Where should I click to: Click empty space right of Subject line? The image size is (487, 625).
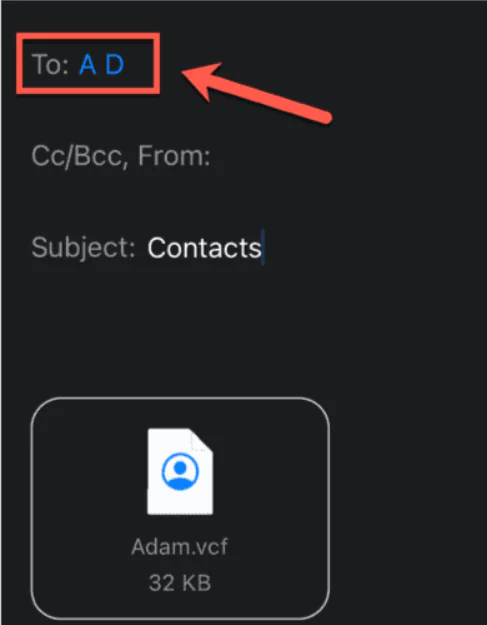(x=375, y=248)
